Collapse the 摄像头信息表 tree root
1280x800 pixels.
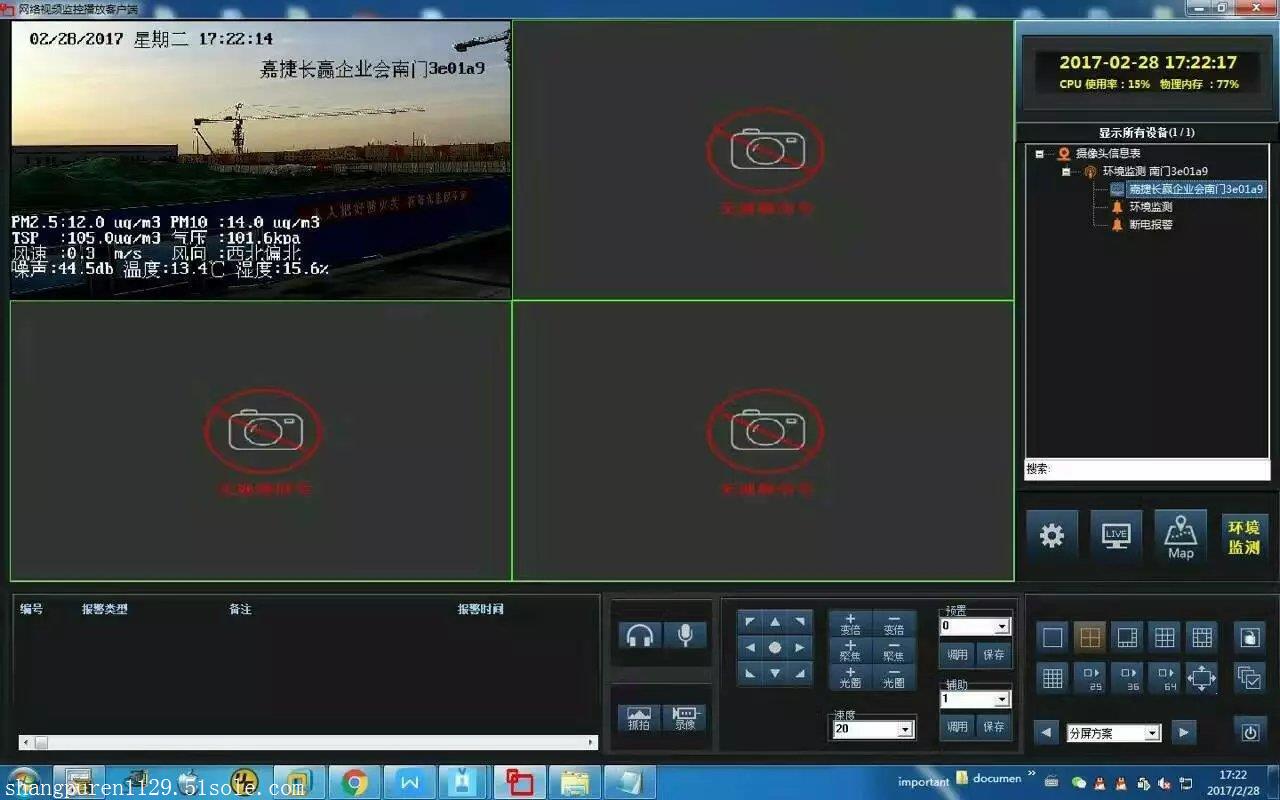pyautogui.click(x=1040, y=154)
